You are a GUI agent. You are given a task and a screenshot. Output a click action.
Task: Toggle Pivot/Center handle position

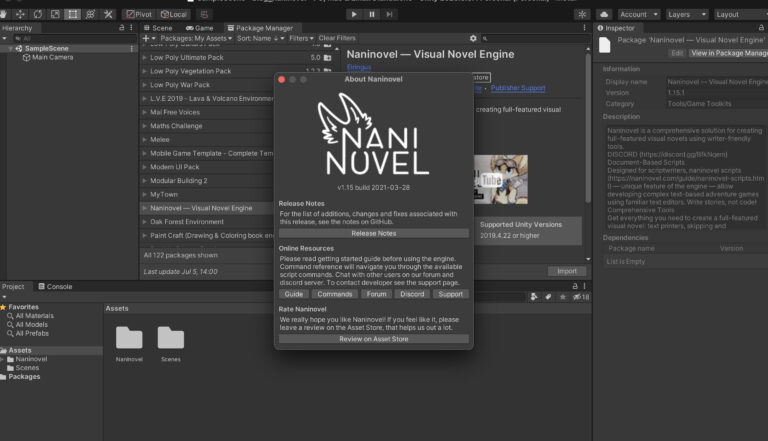[x=139, y=14]
